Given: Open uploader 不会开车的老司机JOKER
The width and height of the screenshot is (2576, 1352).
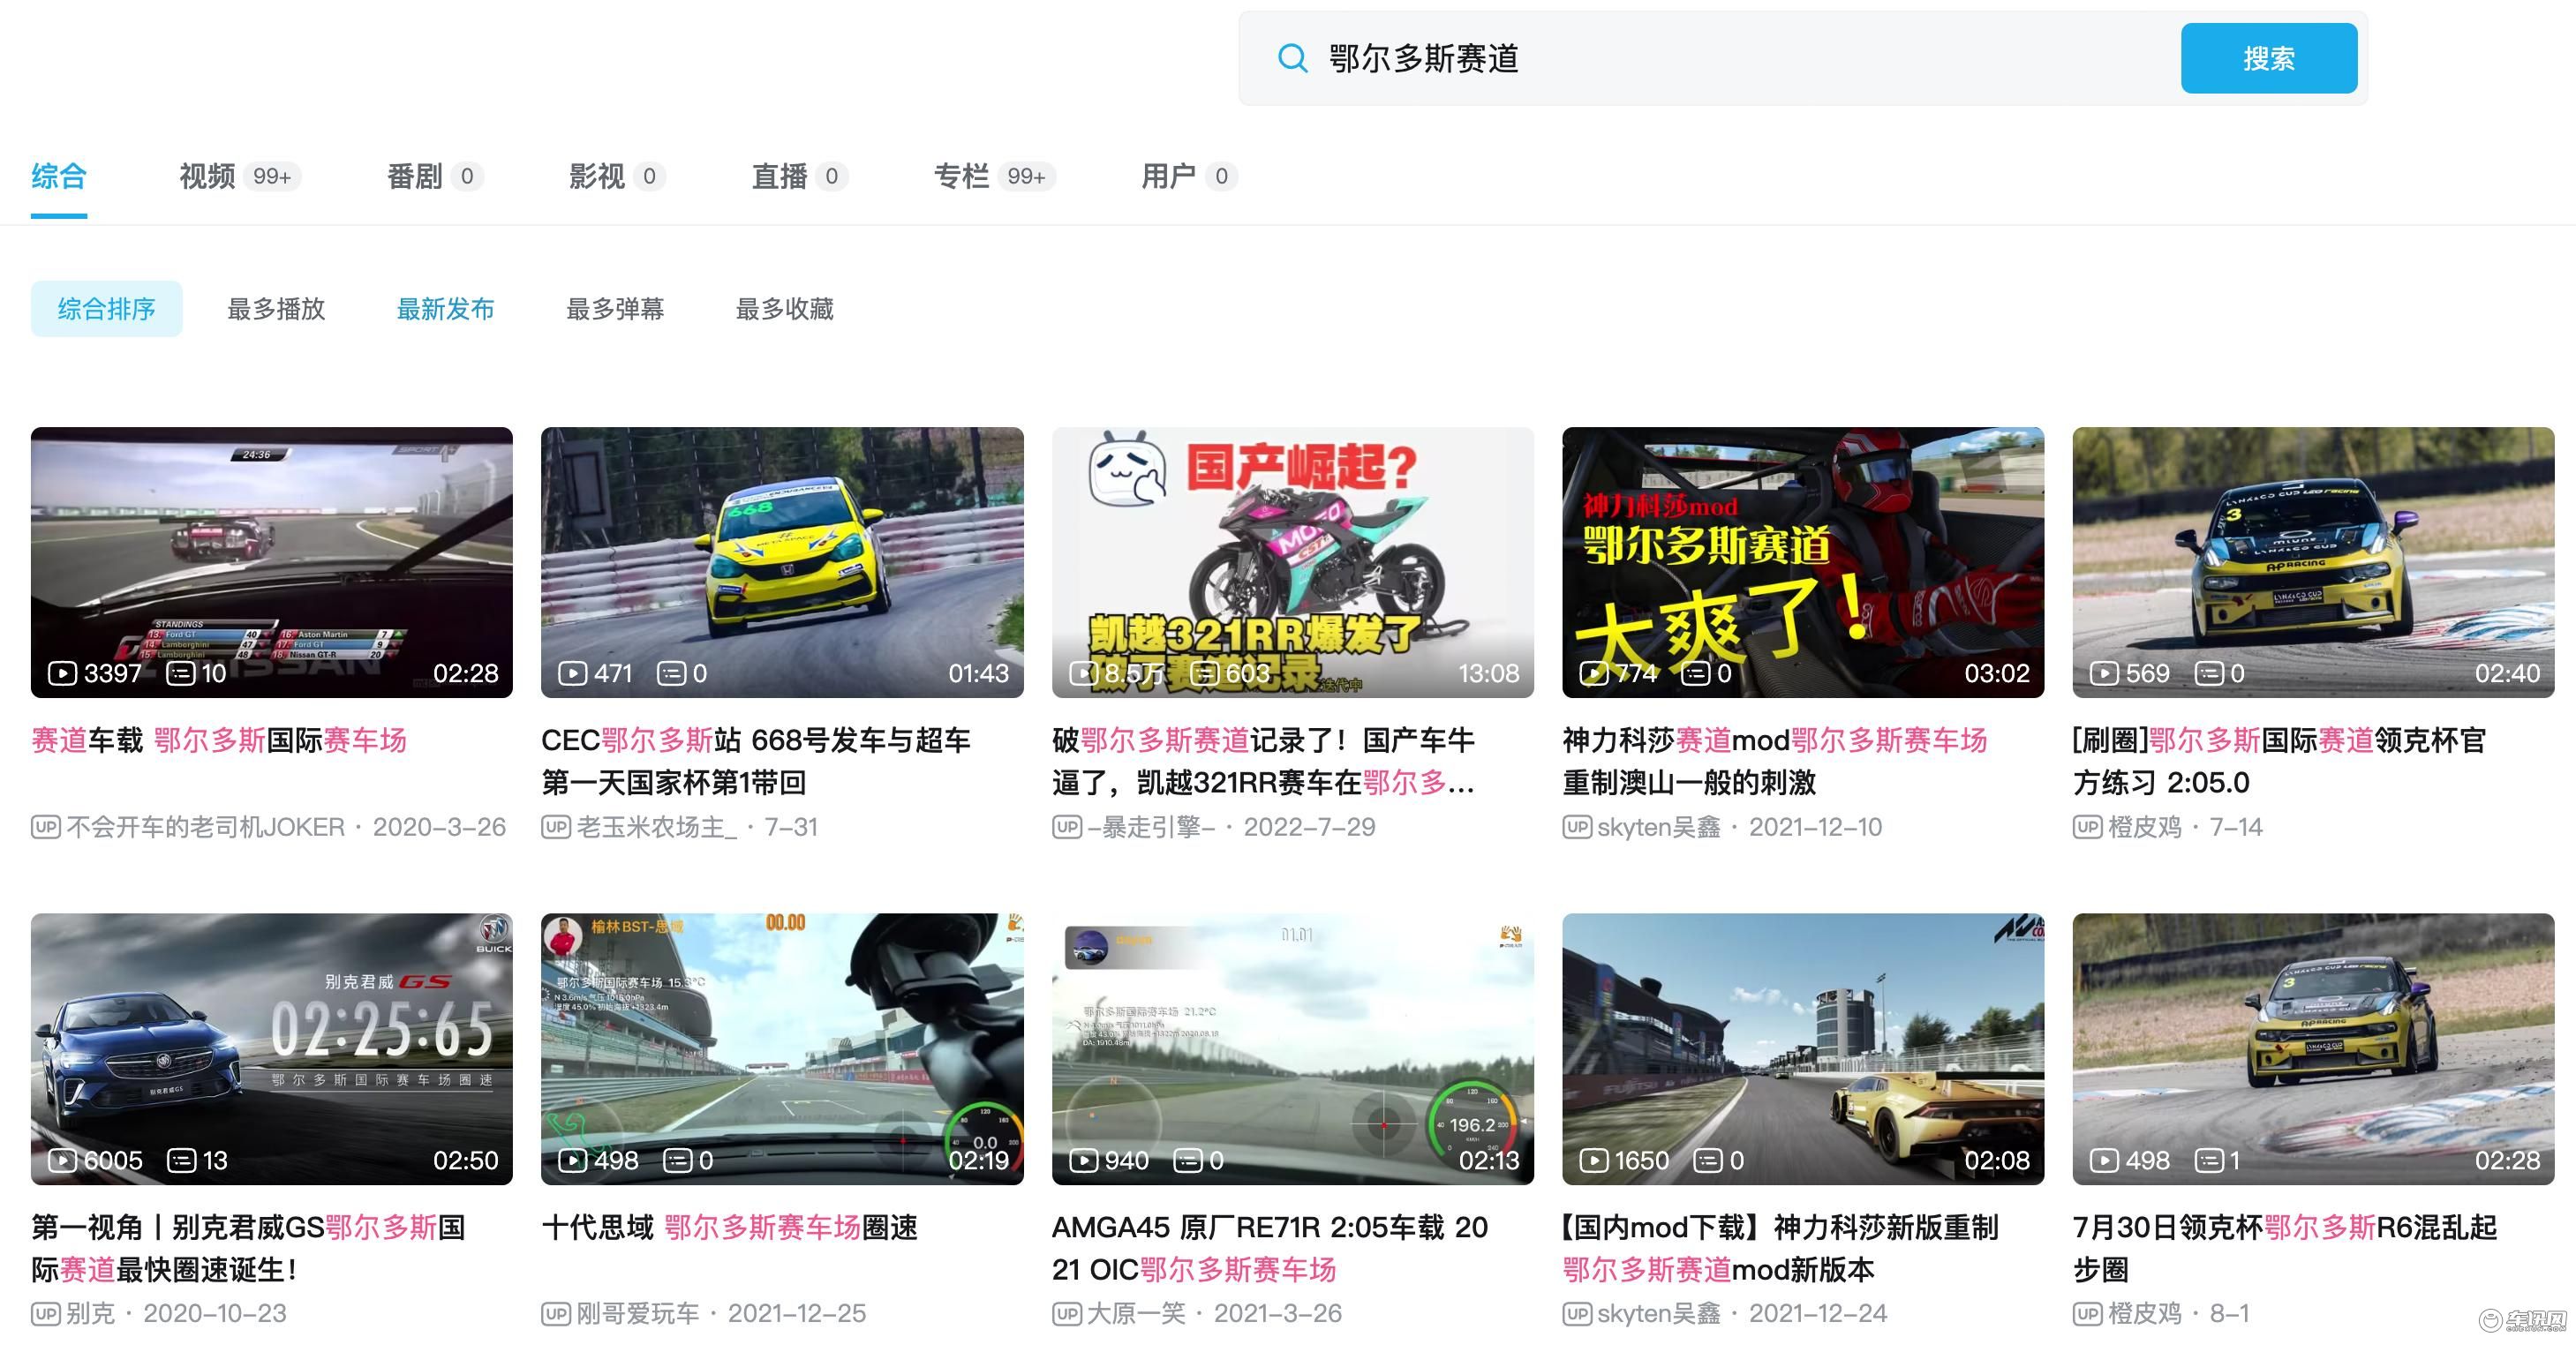Looking at the screenshot, I should tap(206, 827).
